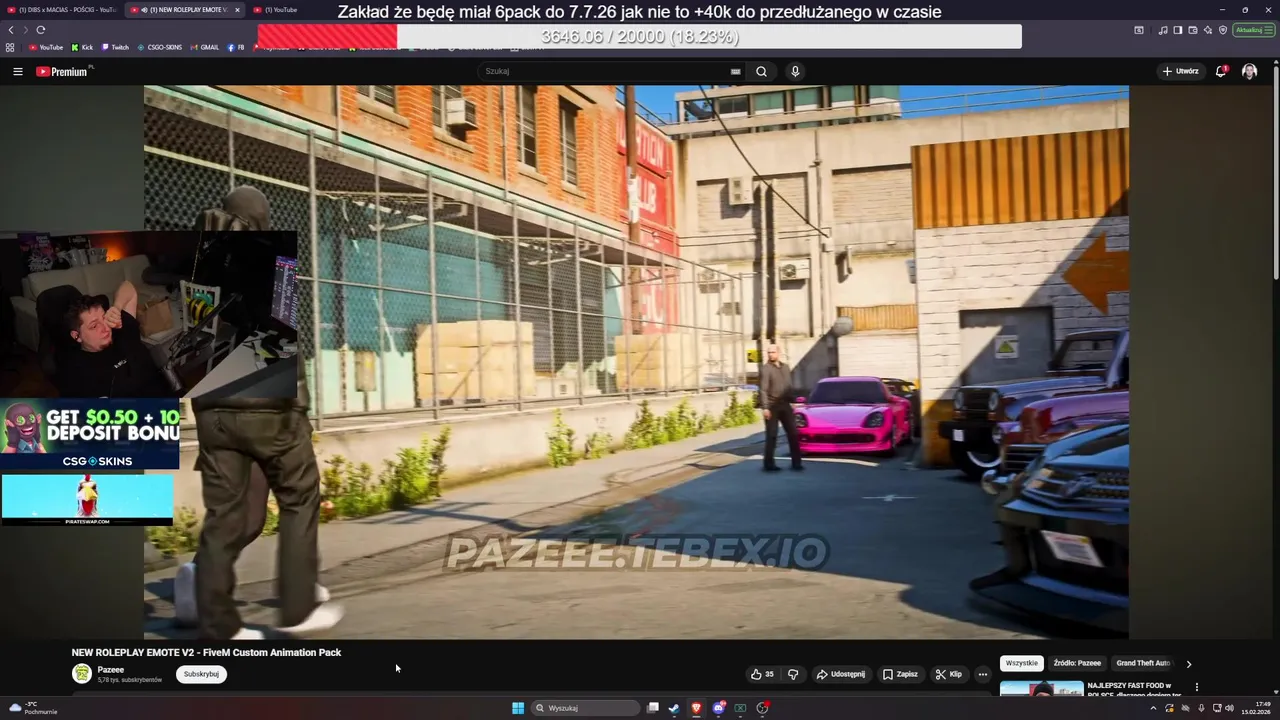Reload the current page
Image resolution: width=1280 pixels, height=720 pixels.
41,30
